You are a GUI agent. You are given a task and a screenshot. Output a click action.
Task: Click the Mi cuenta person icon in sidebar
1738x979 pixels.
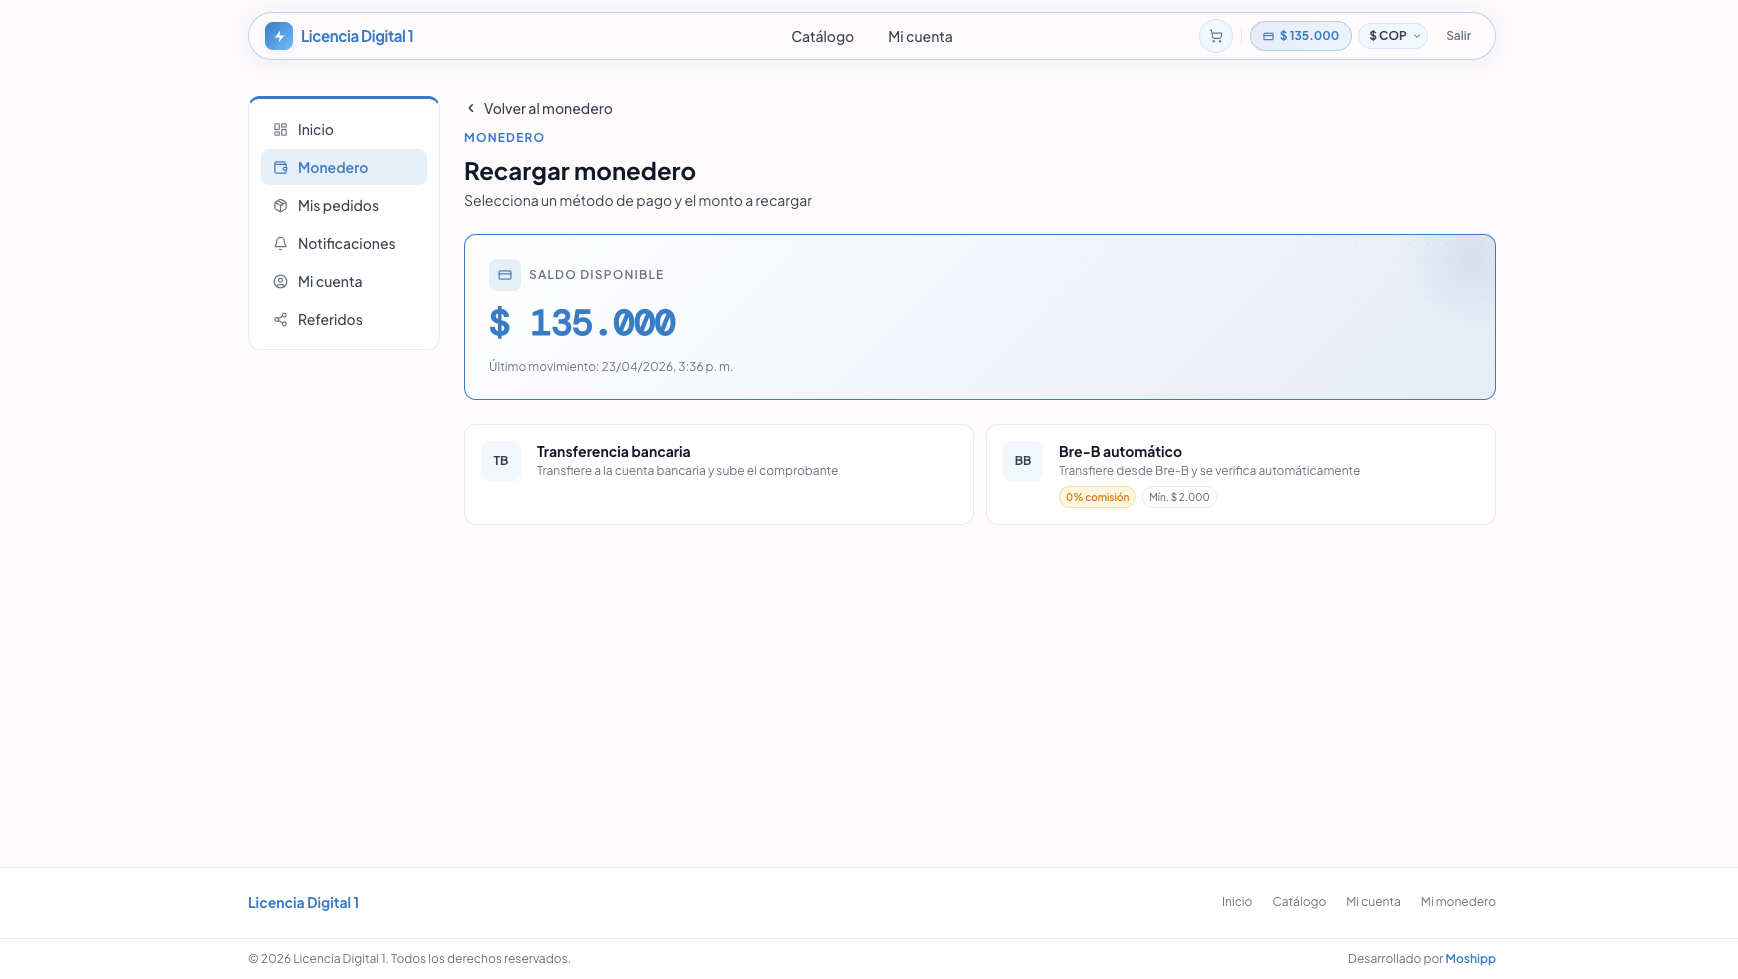point(281,281)
